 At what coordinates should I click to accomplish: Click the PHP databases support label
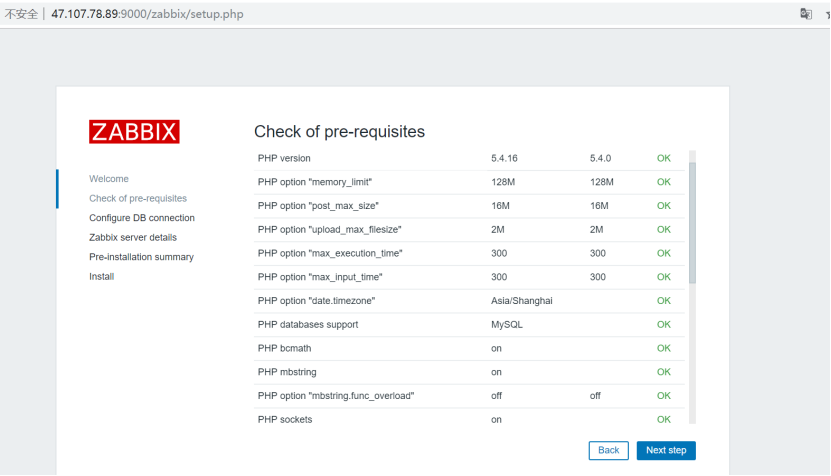pyautogui.click(x=308, y=324)
